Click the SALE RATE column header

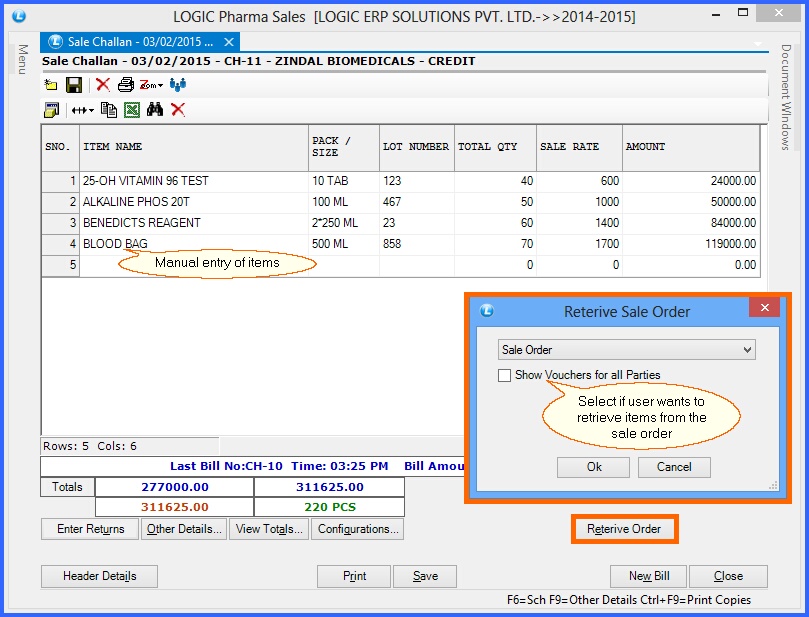[579, 148]
